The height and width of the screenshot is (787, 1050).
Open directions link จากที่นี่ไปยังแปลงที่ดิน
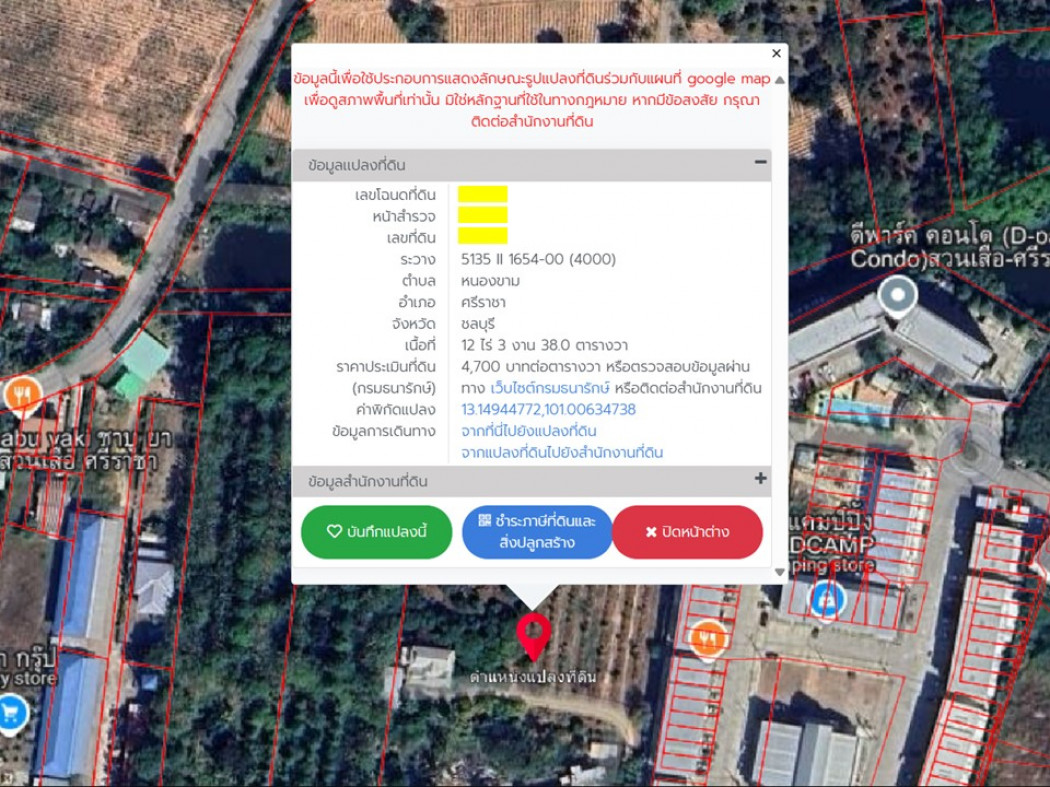(x=528, y=431)
